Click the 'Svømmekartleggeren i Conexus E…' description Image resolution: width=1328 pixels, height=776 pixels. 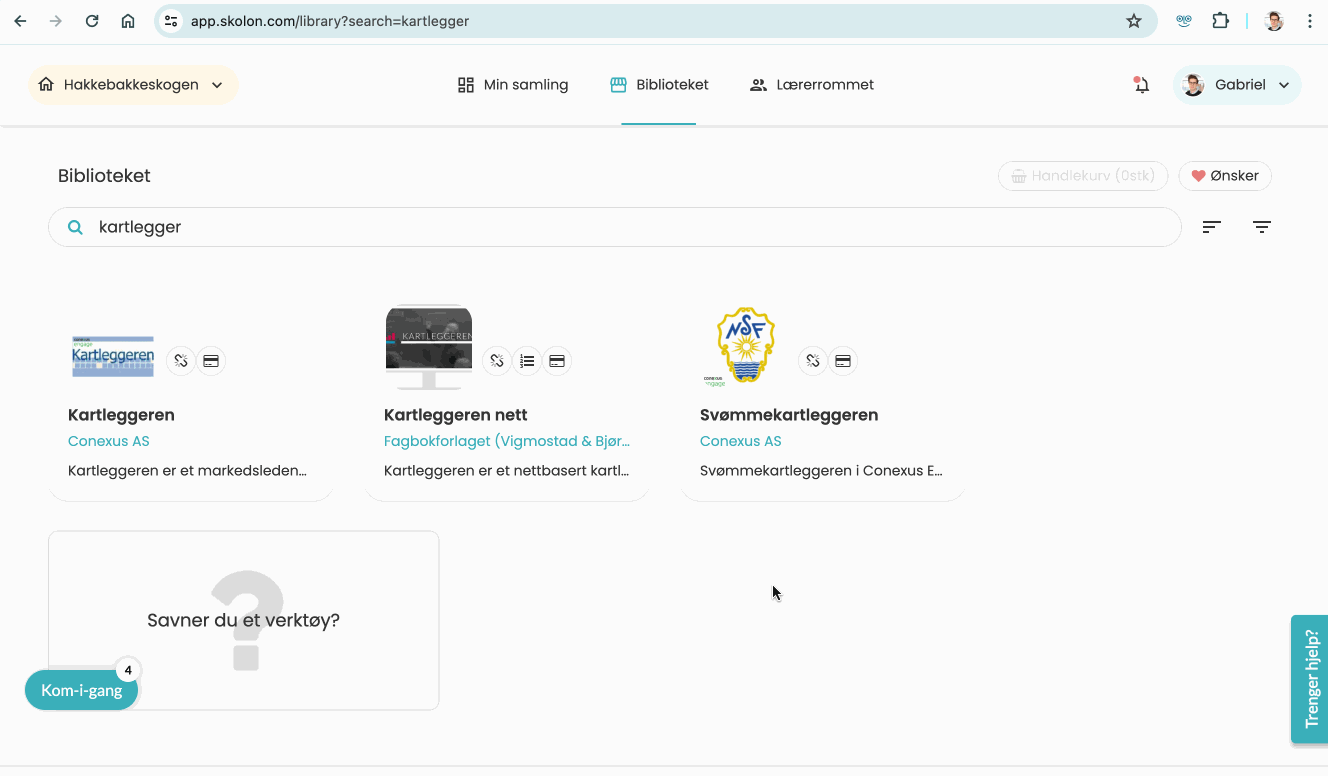coord(821,470)
